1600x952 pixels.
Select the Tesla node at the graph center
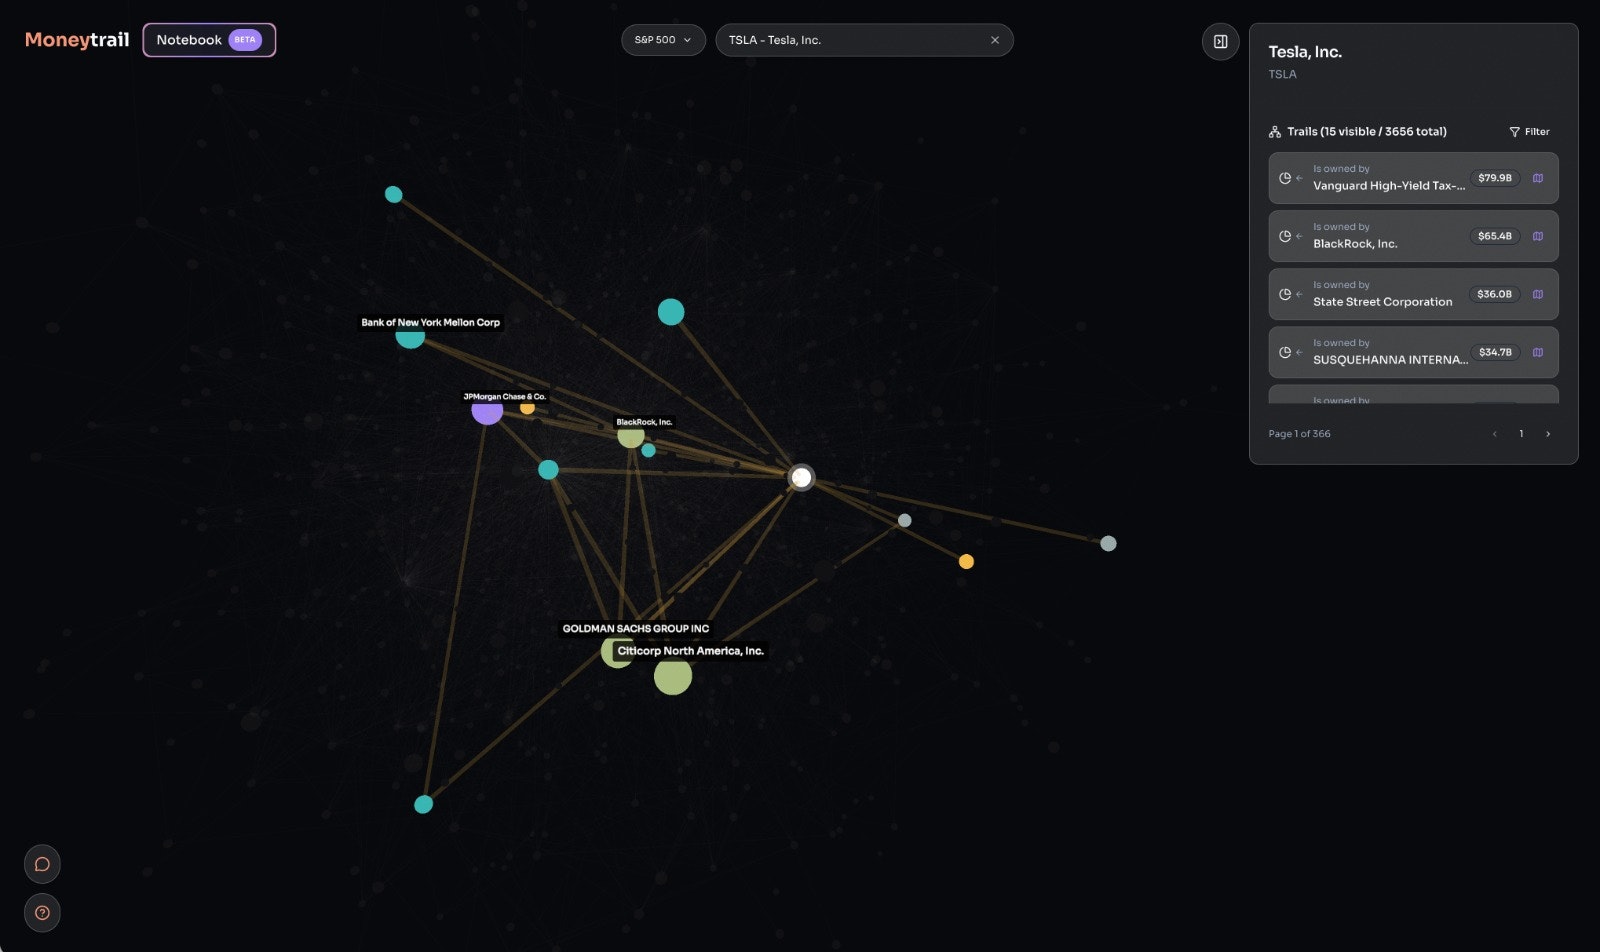point(800,478)
